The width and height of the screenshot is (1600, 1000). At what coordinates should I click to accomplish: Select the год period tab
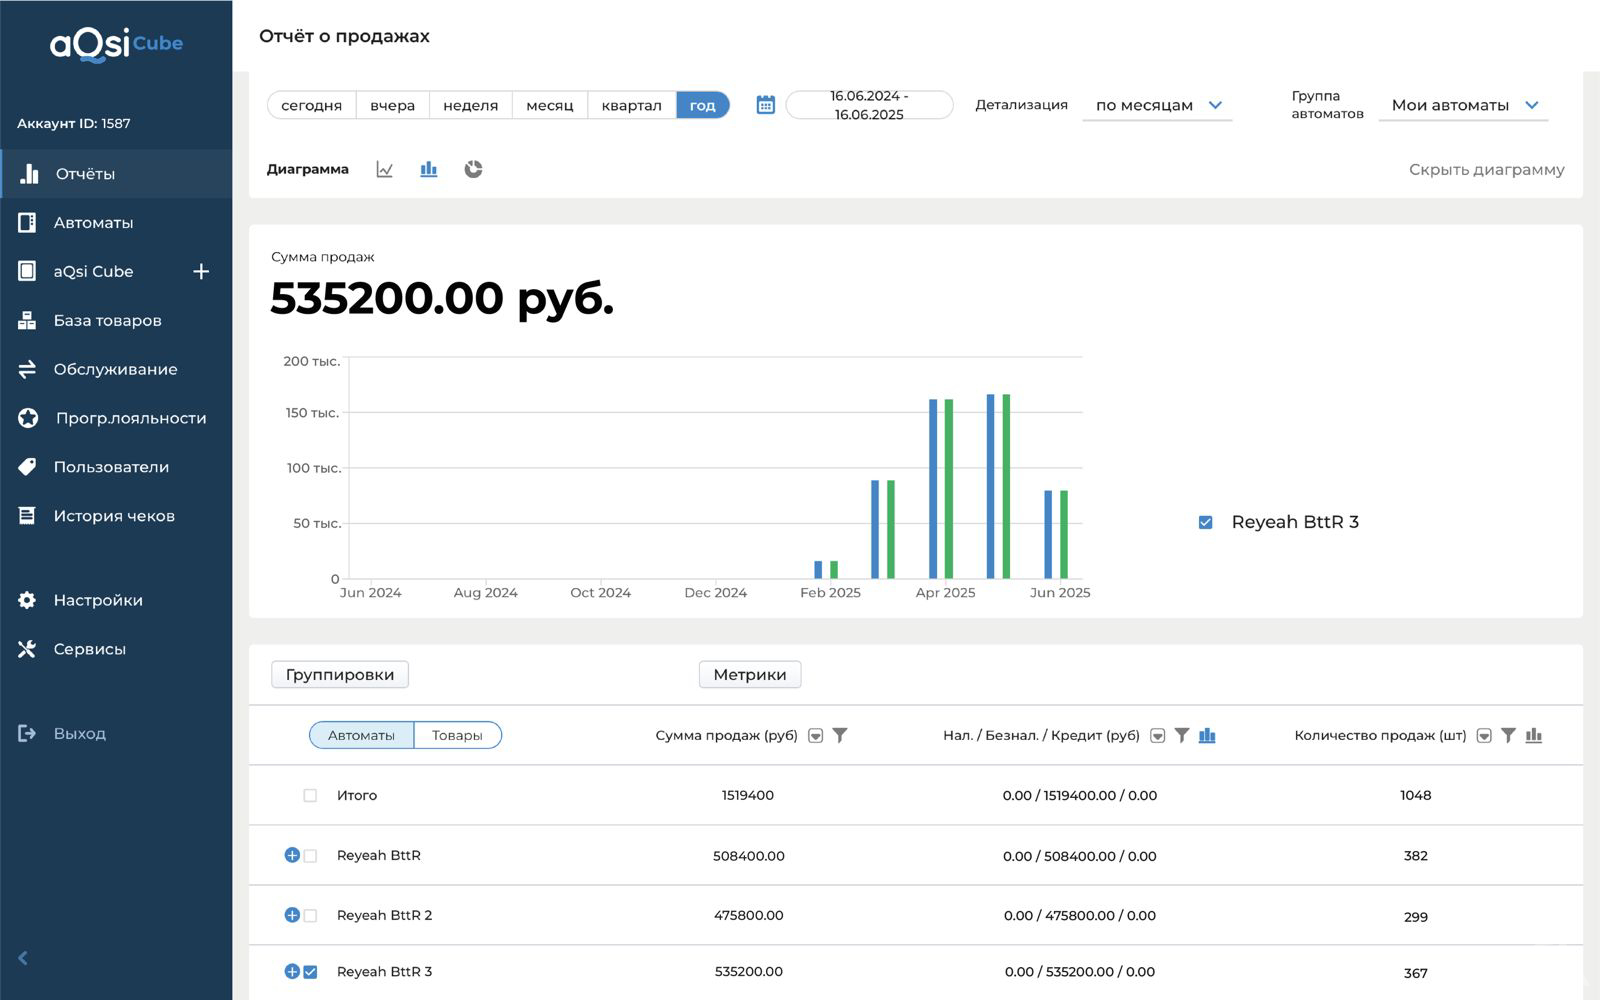(703, 105)
